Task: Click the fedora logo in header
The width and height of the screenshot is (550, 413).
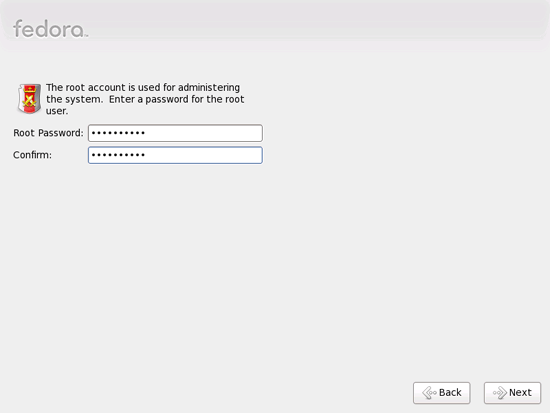Action: coord(49,29)
